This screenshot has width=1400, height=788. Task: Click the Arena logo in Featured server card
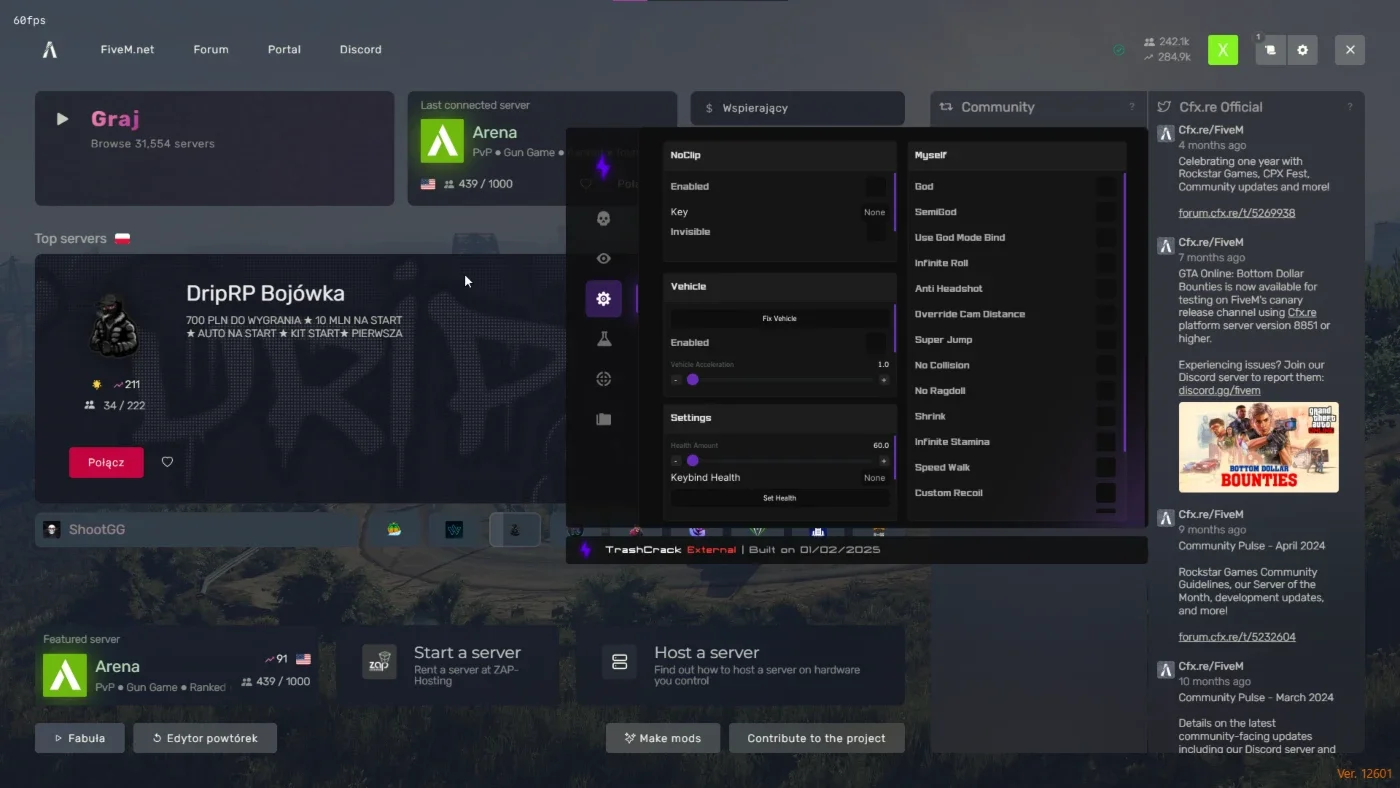pos(65,675)
